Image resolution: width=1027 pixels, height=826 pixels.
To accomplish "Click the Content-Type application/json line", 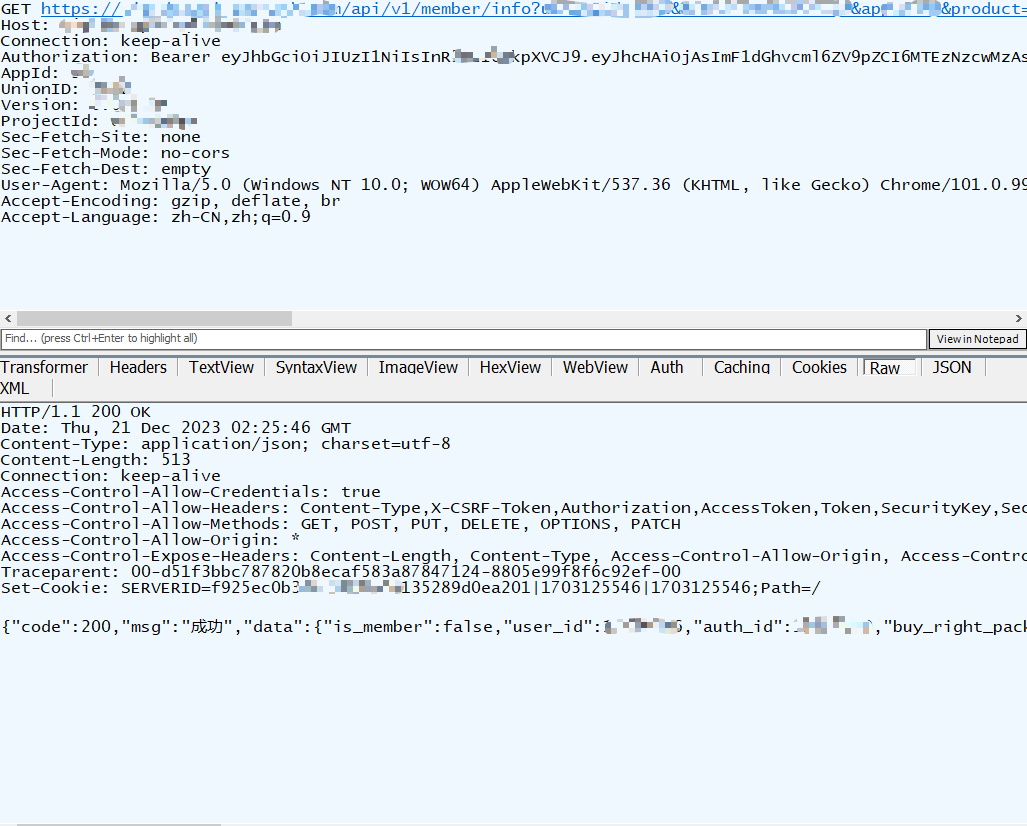I will click(225, 444).
